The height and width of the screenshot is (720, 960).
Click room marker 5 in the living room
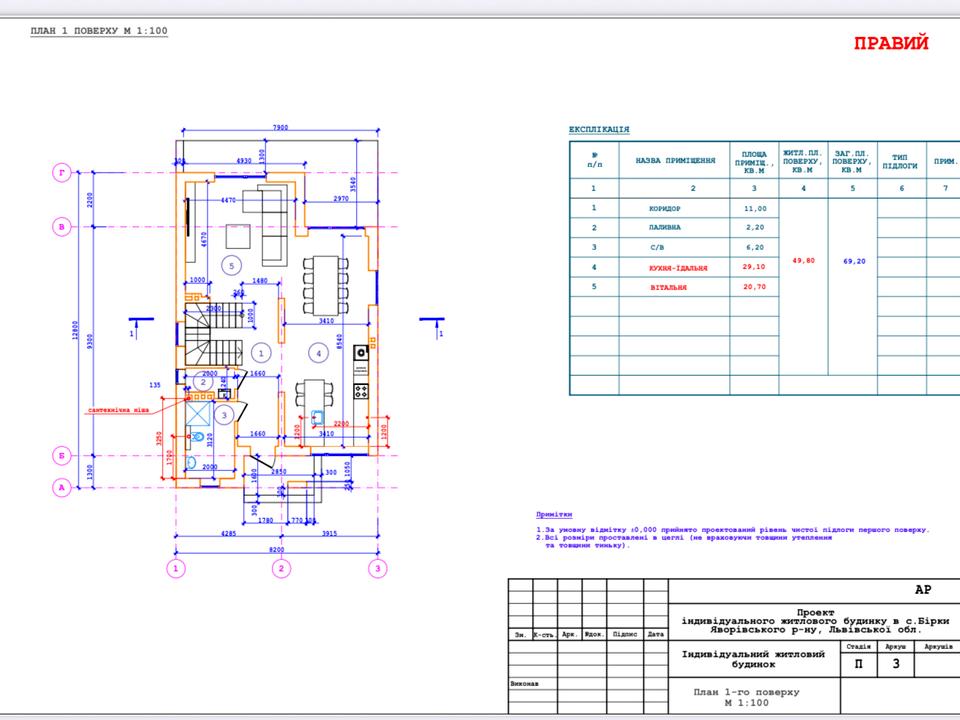232,265
